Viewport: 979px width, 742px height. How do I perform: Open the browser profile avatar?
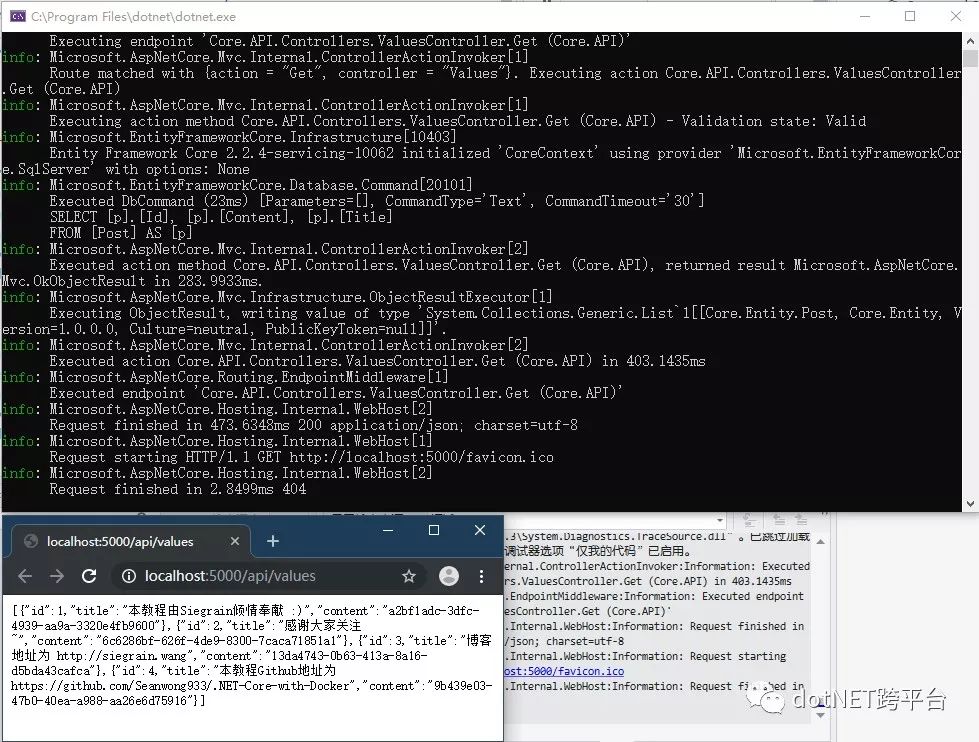point(448,576)
